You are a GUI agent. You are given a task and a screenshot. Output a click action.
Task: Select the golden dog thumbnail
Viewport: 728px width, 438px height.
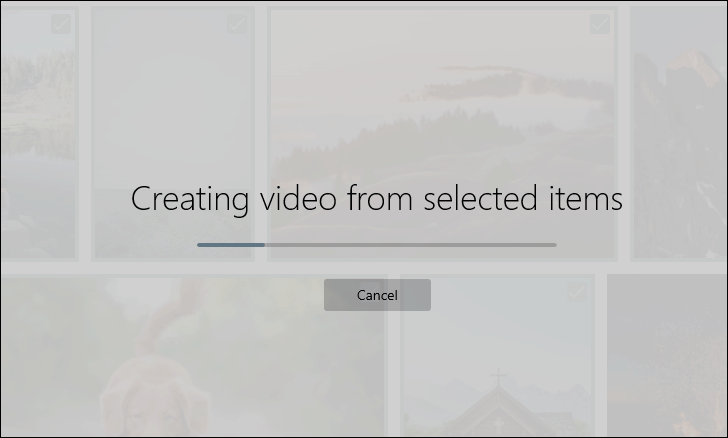[193, 356]
